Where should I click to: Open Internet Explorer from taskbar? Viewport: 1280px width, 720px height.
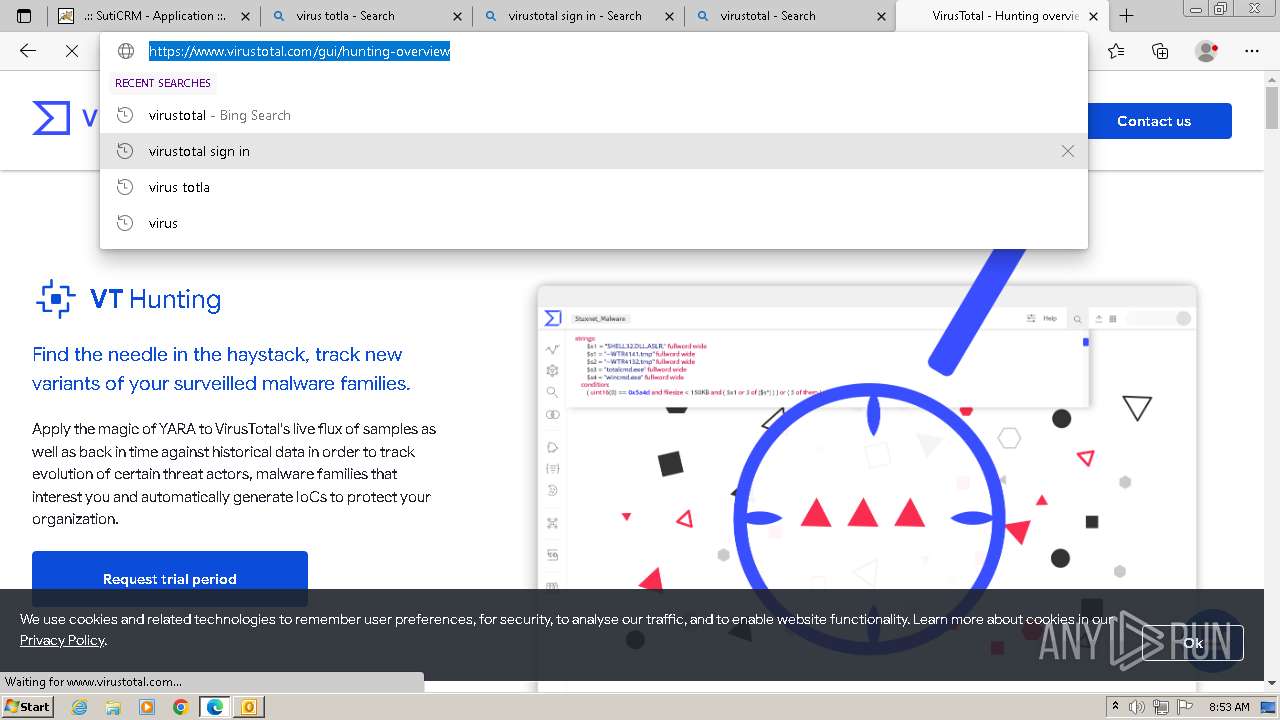(79, 707)
